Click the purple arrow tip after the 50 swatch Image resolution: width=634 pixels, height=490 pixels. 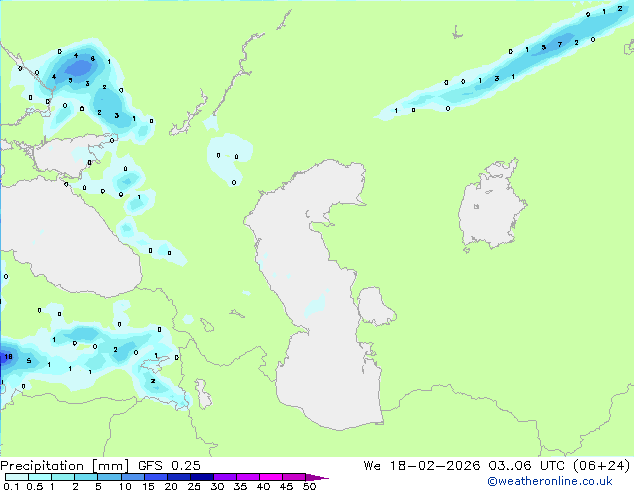(x=317, y=477)
